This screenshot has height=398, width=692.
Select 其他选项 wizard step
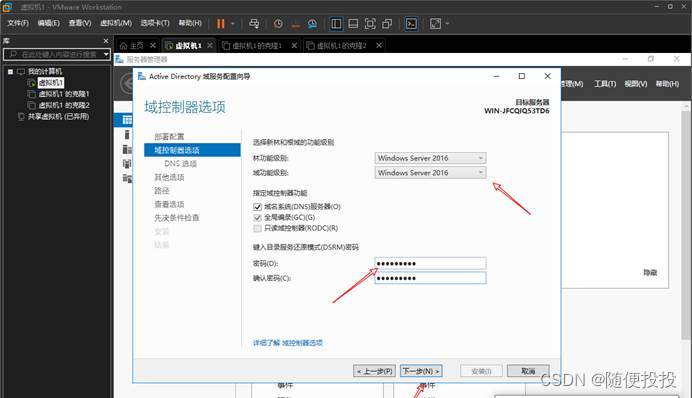tap(169, 177)
